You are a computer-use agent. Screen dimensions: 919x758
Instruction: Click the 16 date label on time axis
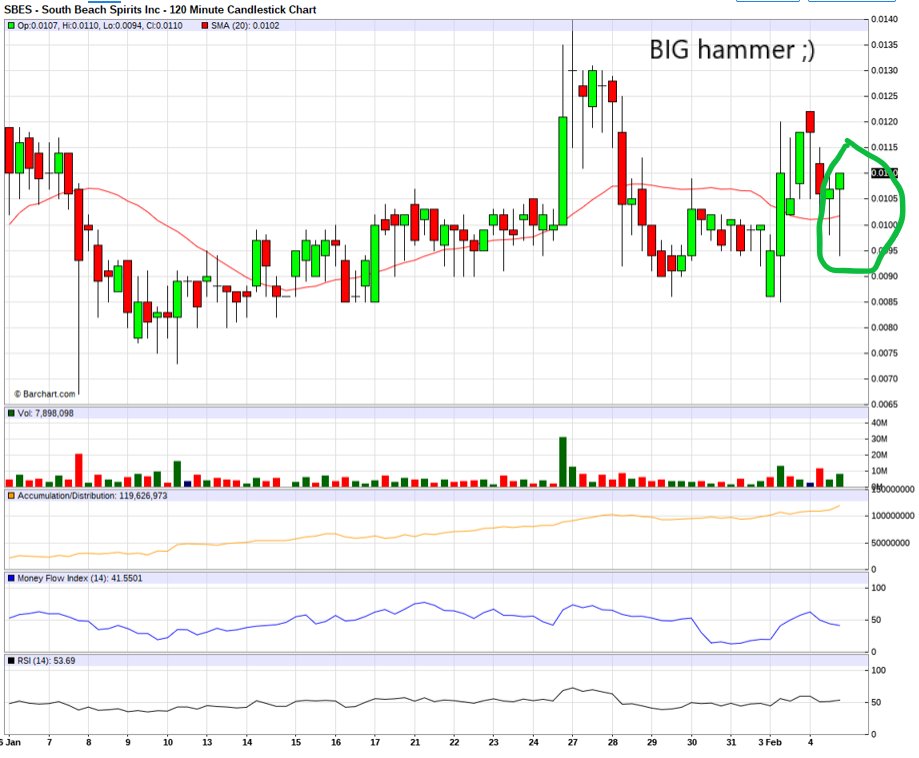pos(336,742)
